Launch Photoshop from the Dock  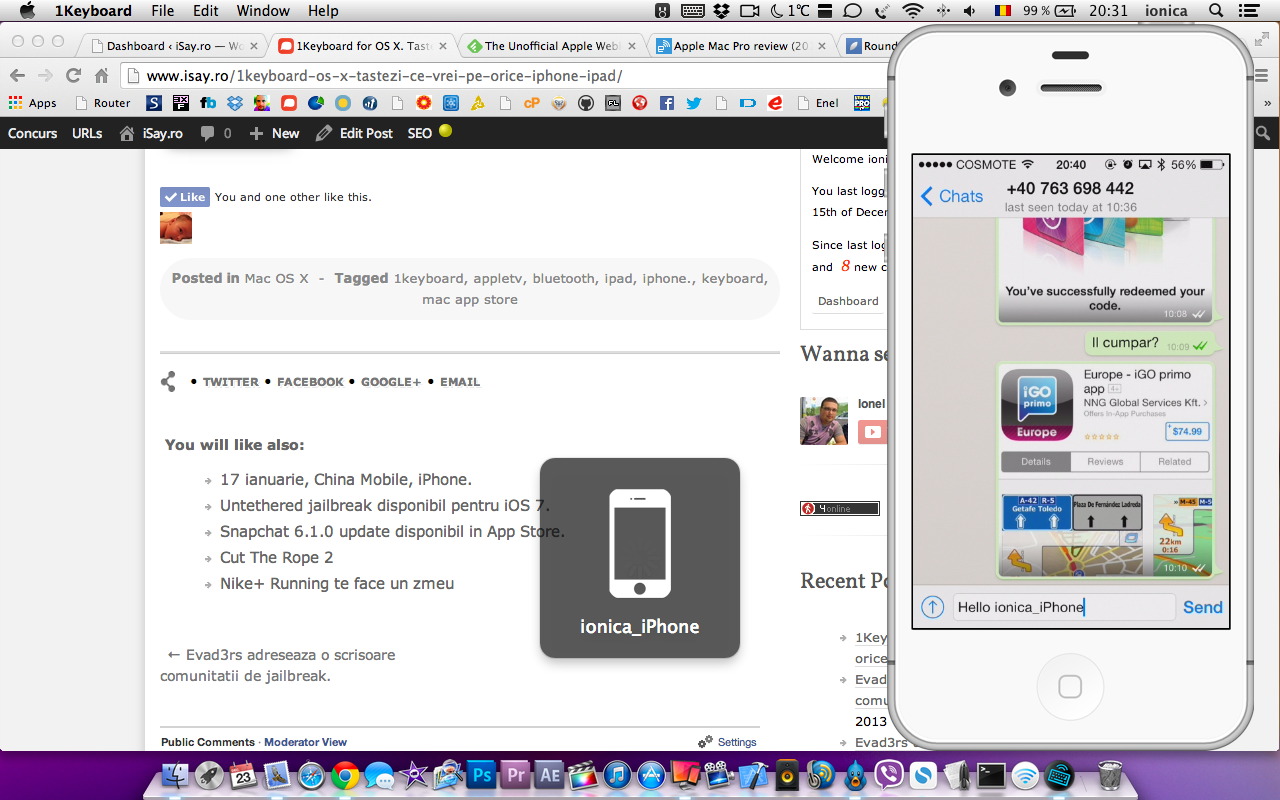pyautogui.click(x=482, y=775)
